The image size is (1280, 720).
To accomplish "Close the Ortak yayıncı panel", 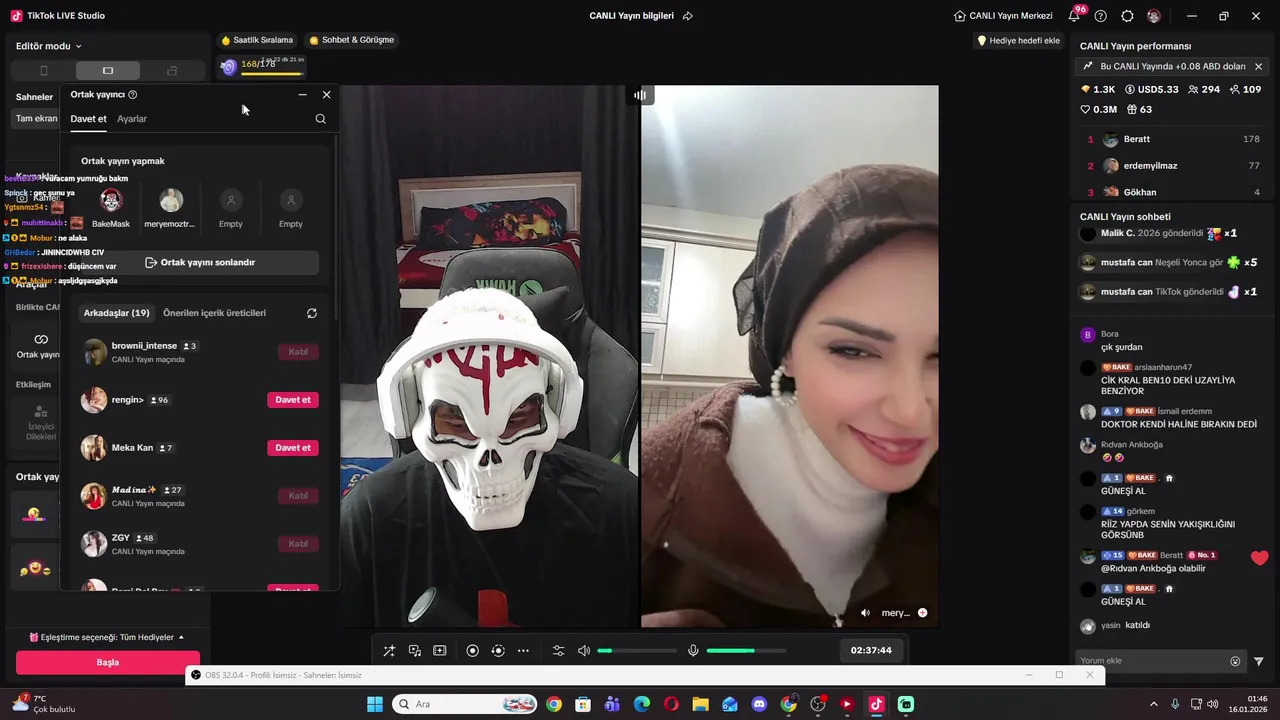I will click(326, 95).
